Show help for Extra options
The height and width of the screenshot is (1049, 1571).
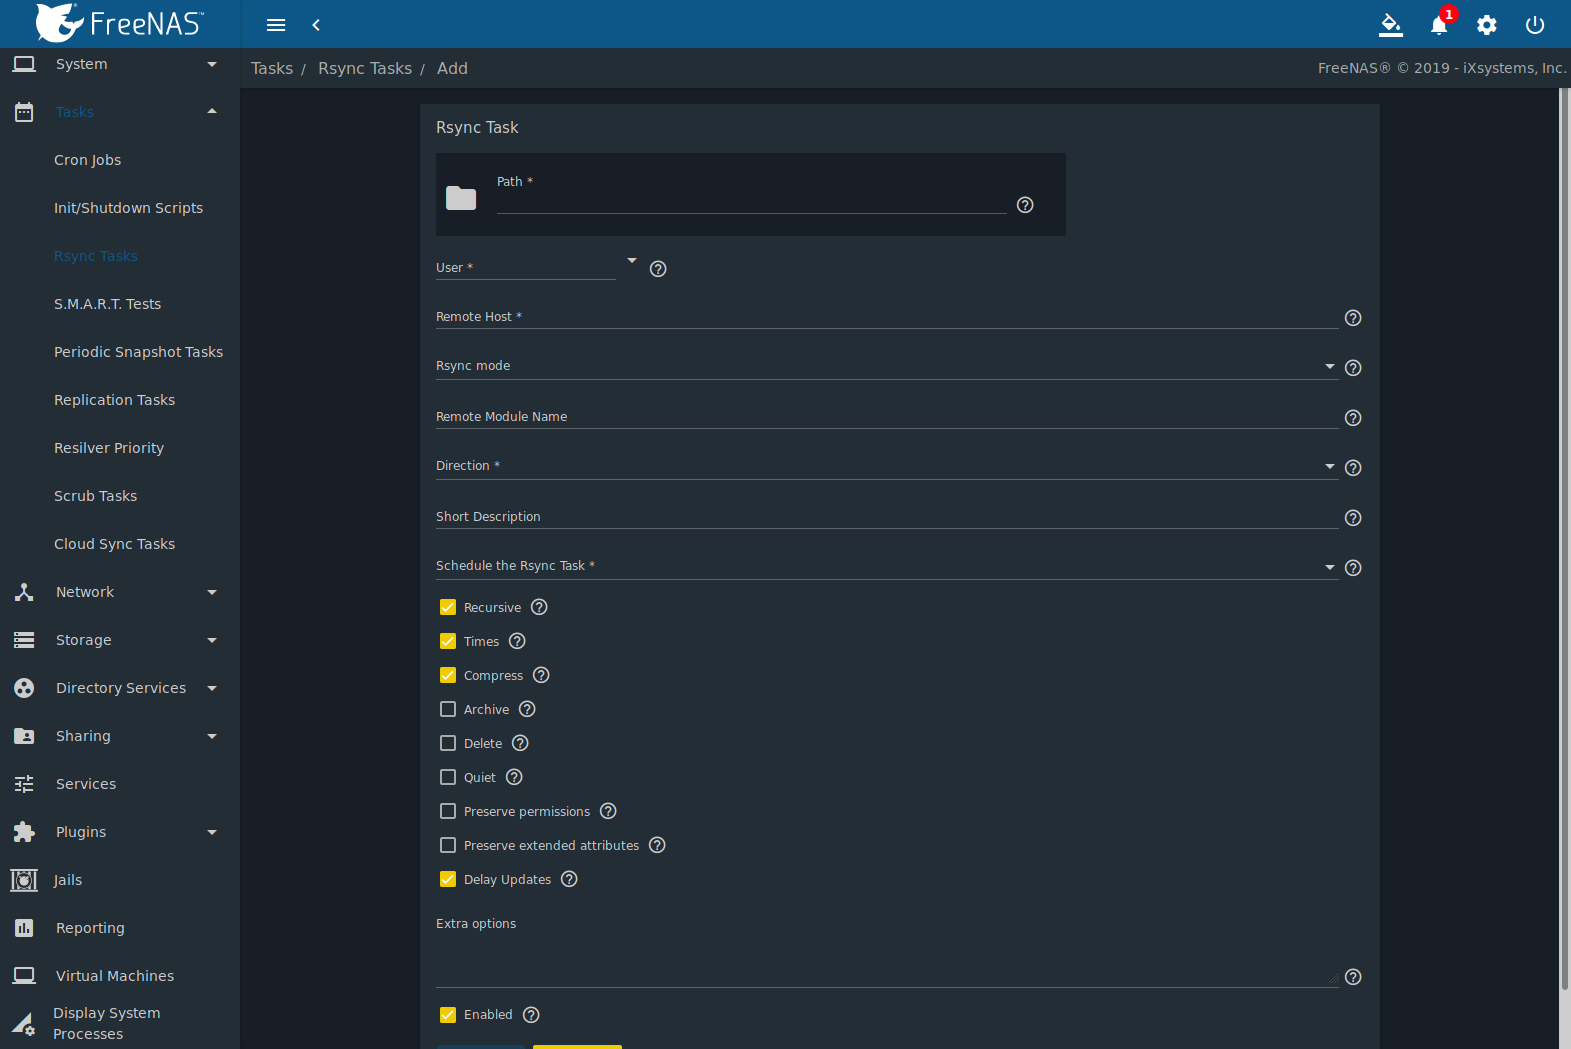pyautogui.click(x=1353, y=977)
